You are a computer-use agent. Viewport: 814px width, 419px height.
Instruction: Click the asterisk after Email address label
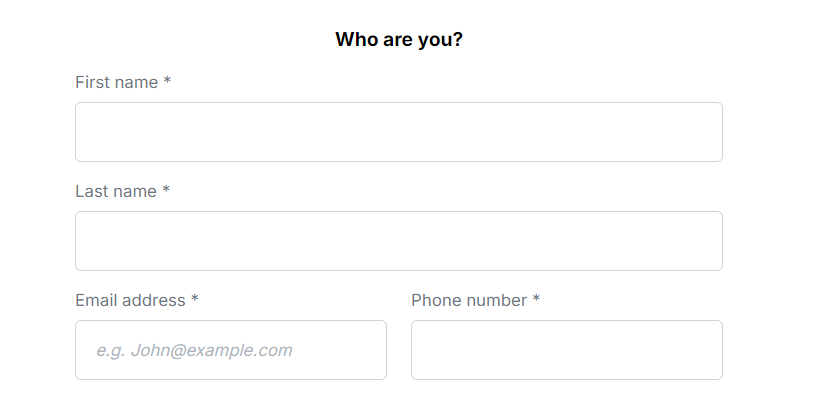pyautogui.click(x=195, y=300)
